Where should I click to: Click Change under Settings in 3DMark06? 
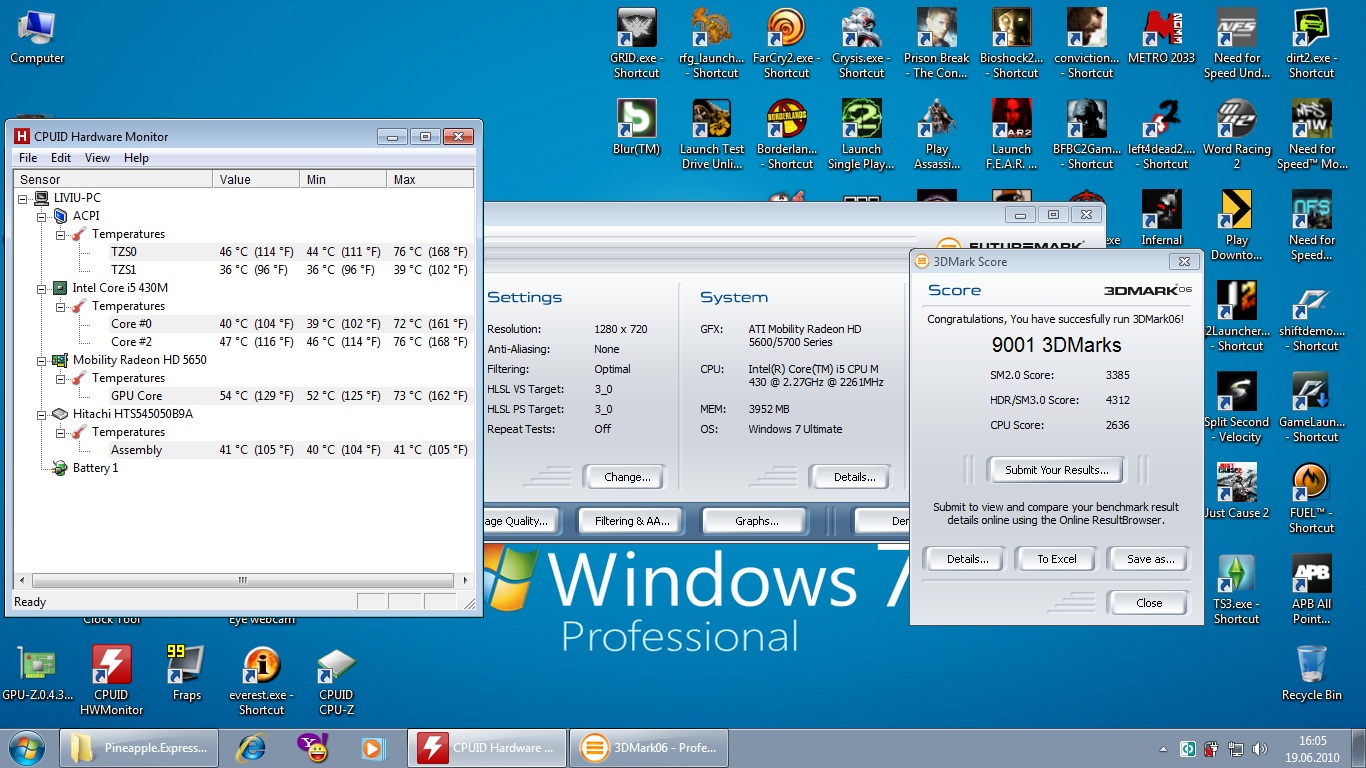[627, 477]
